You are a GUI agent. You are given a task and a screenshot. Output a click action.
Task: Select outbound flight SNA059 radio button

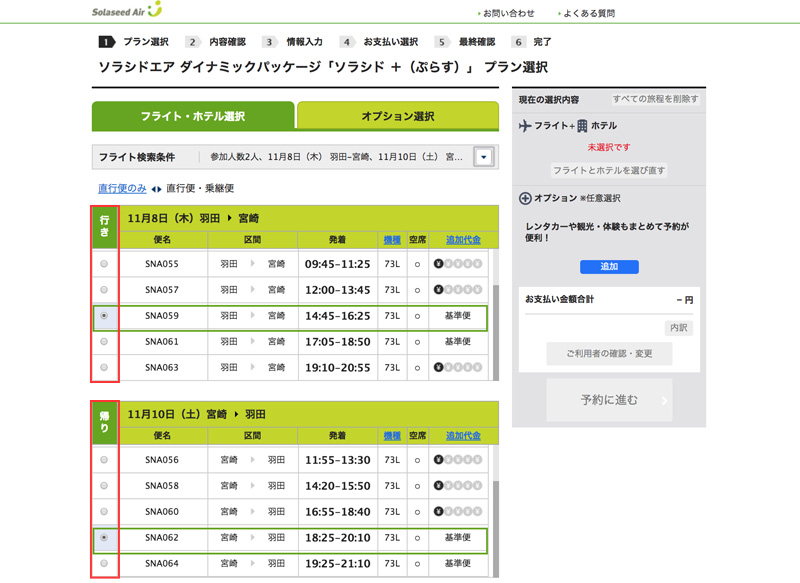click(104, 316)
